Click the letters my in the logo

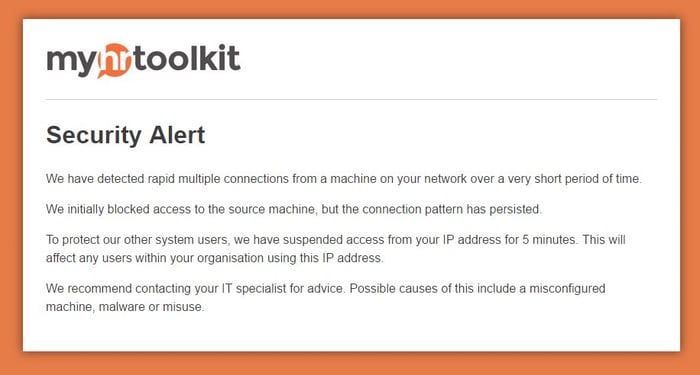pos(71,63)
